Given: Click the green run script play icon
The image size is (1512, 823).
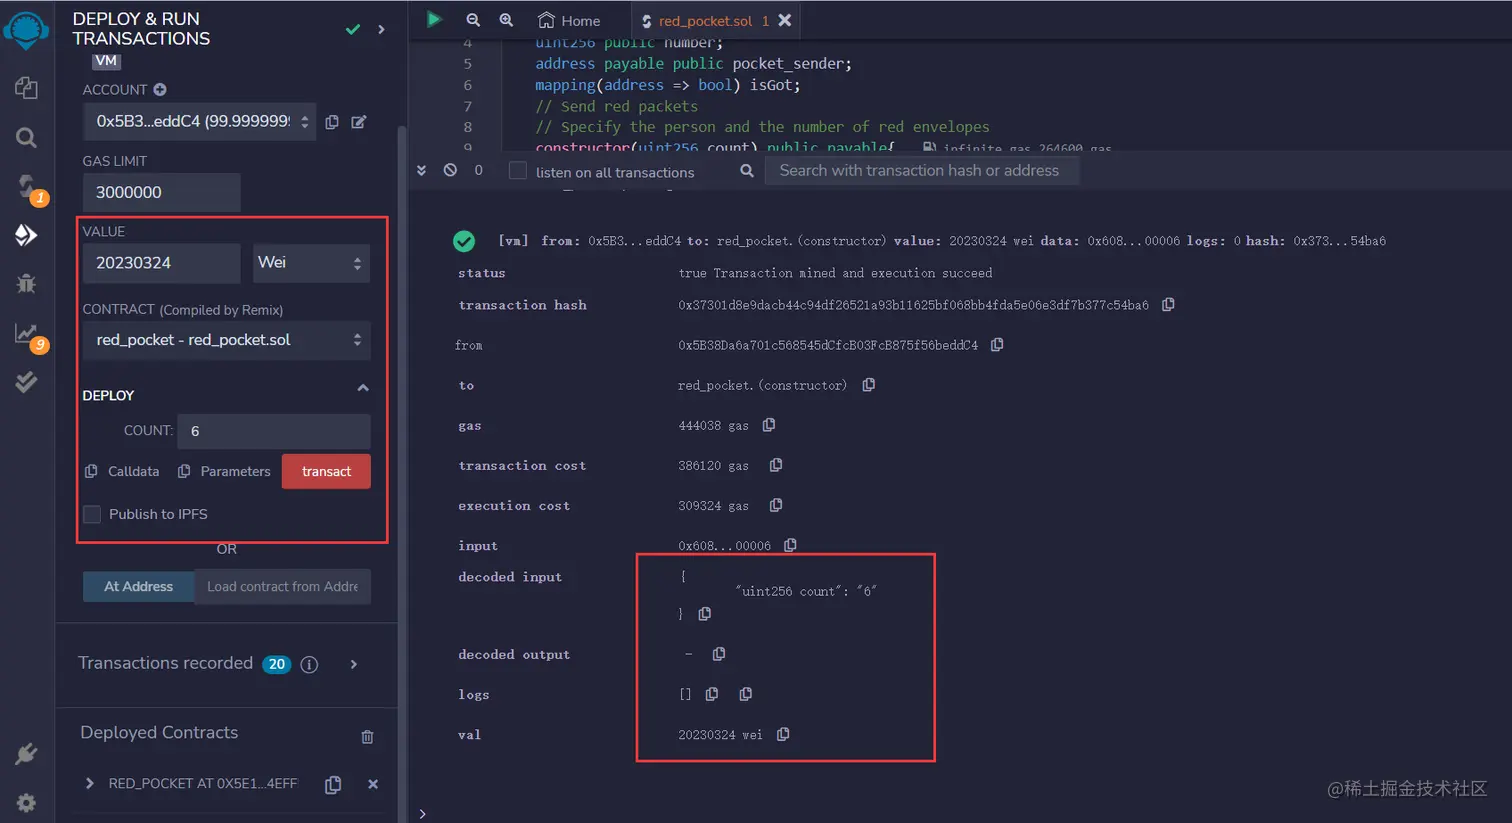Looking at the screenshot, I should tap(434, 19).
